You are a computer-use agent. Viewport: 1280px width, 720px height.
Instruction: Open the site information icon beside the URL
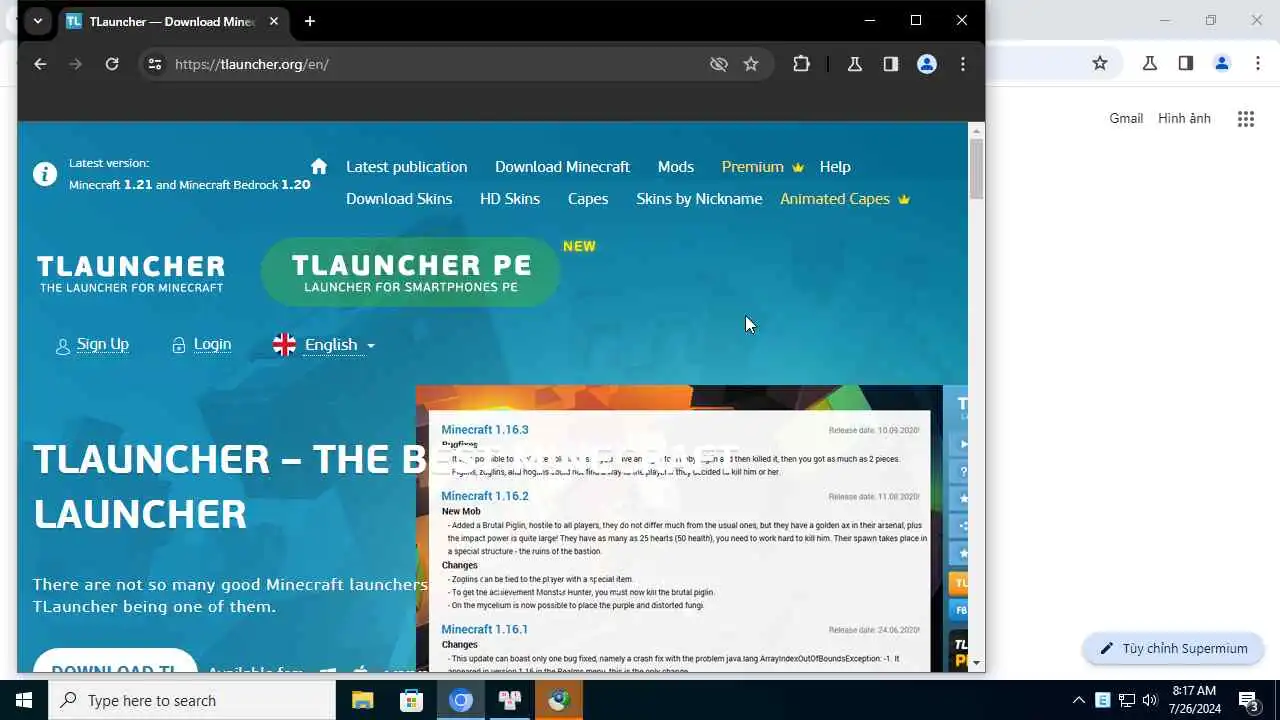point(155,64)
